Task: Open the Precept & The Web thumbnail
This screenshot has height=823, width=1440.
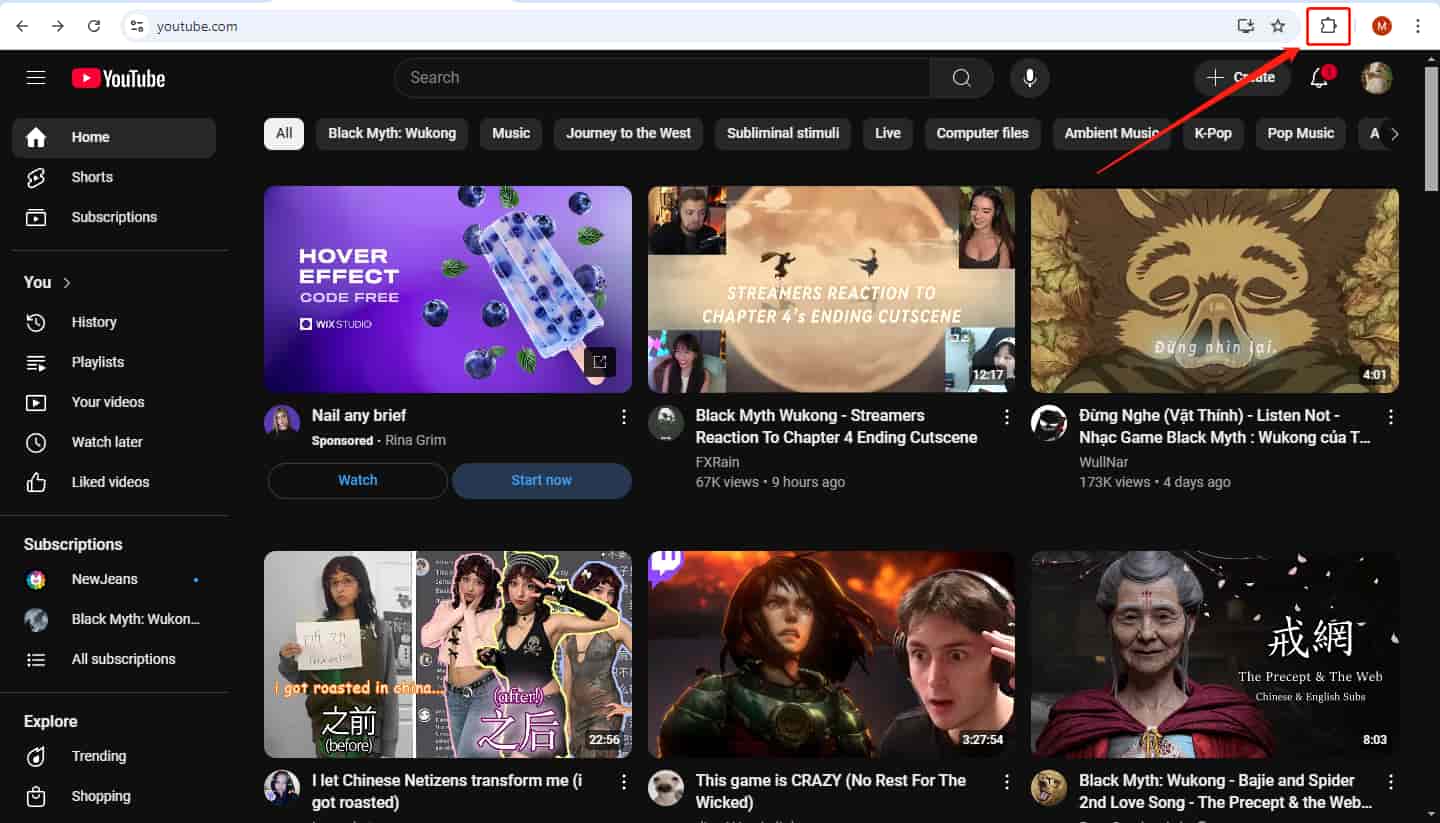Action: 1215,654
